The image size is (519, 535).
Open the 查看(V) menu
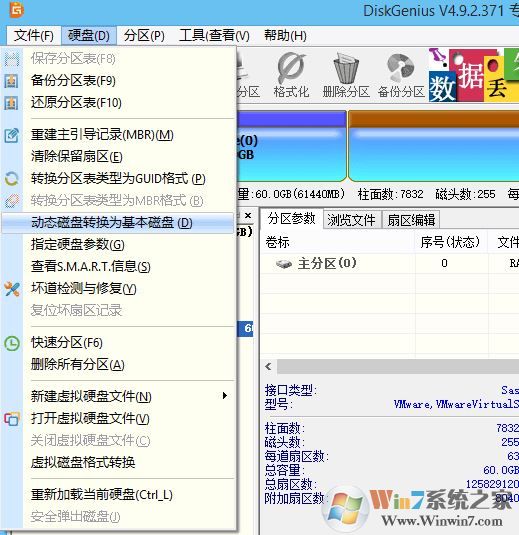point(229,35)
